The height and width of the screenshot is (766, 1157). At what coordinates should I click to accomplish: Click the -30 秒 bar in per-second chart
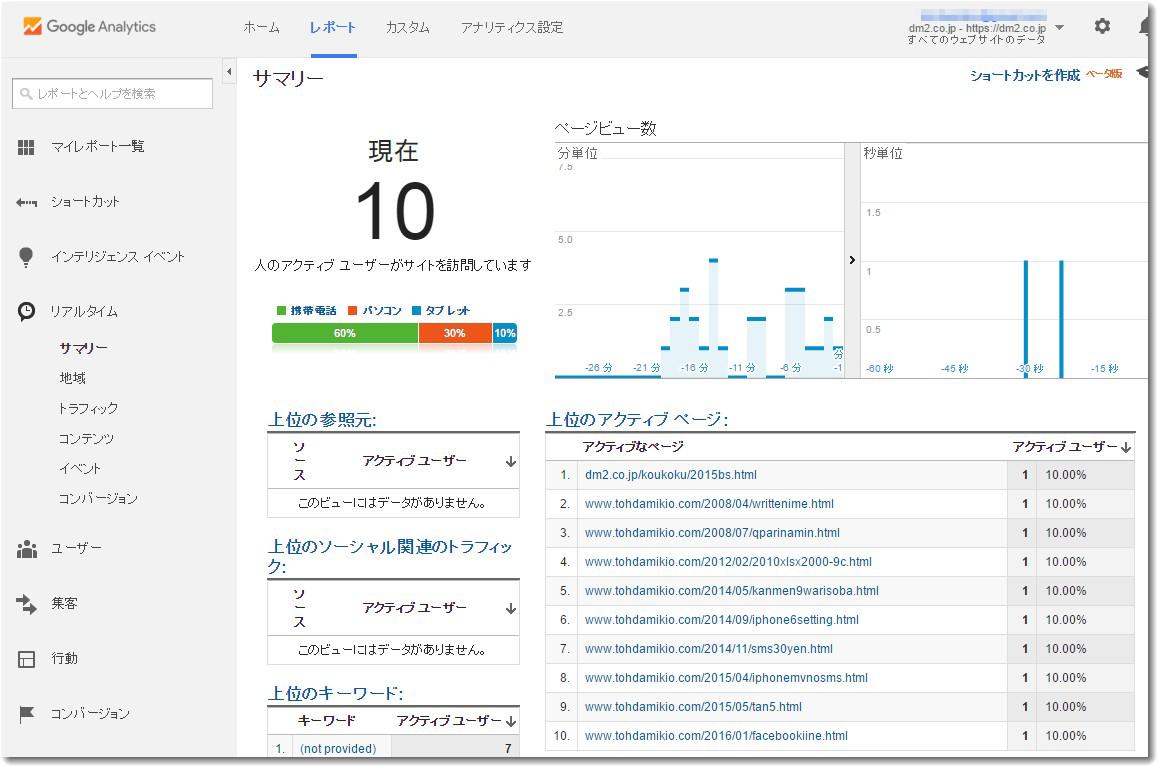[1026, 319]
